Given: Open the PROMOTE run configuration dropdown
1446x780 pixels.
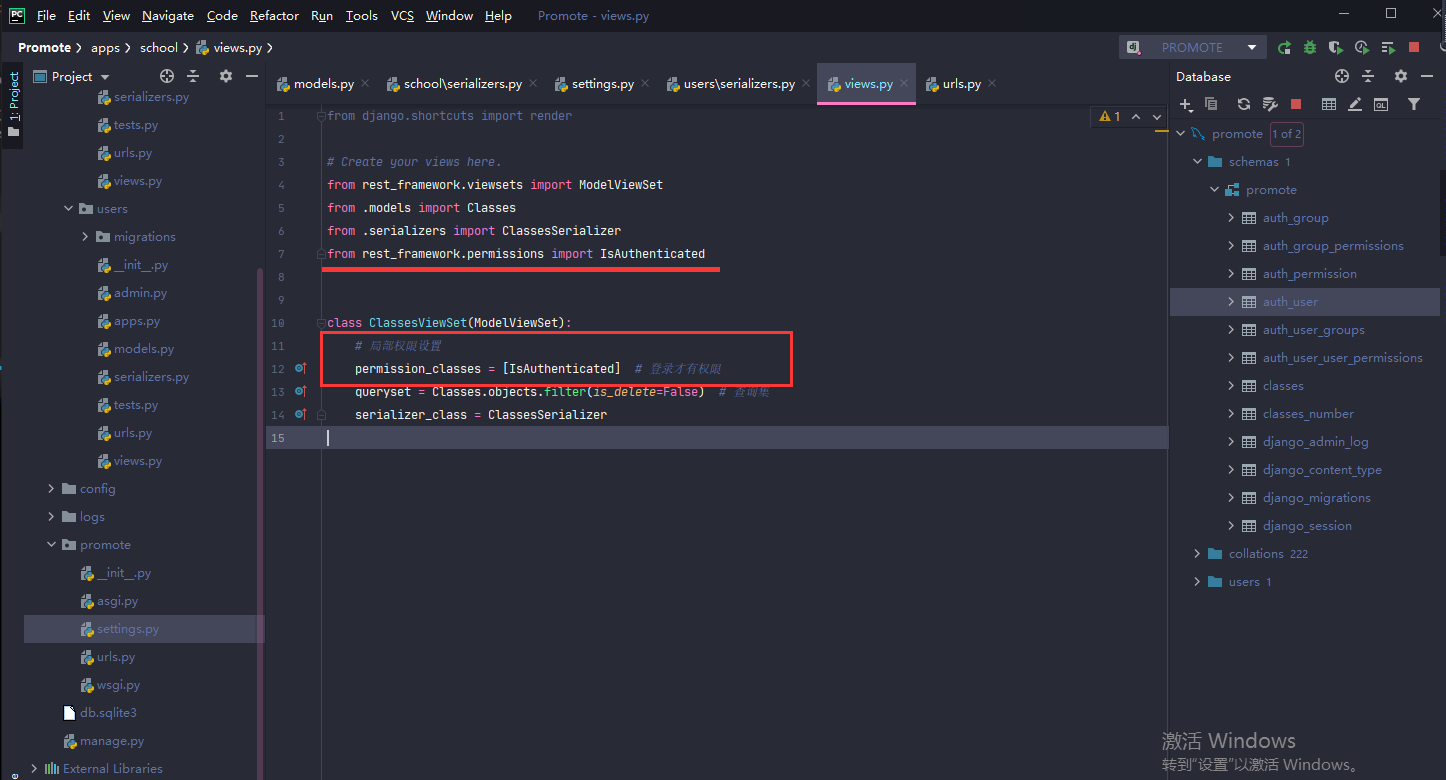Looking at the screenshot, I should tap(1192, 47).
